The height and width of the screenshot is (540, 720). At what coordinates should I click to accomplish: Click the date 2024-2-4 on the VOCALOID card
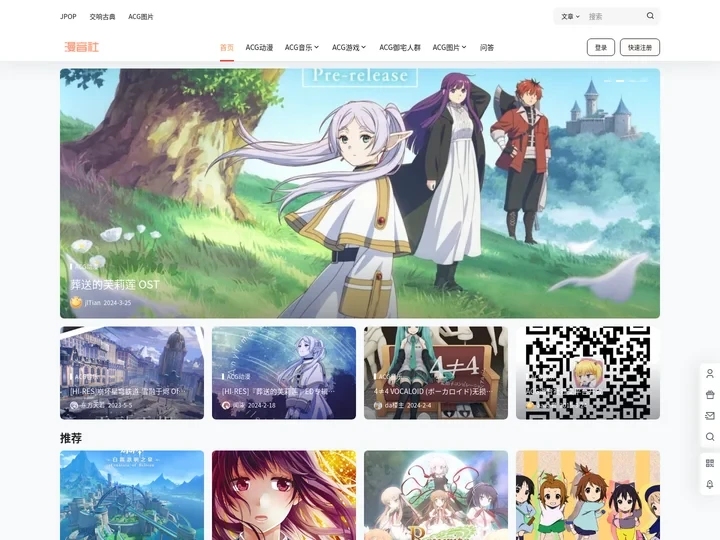point(417,405)
